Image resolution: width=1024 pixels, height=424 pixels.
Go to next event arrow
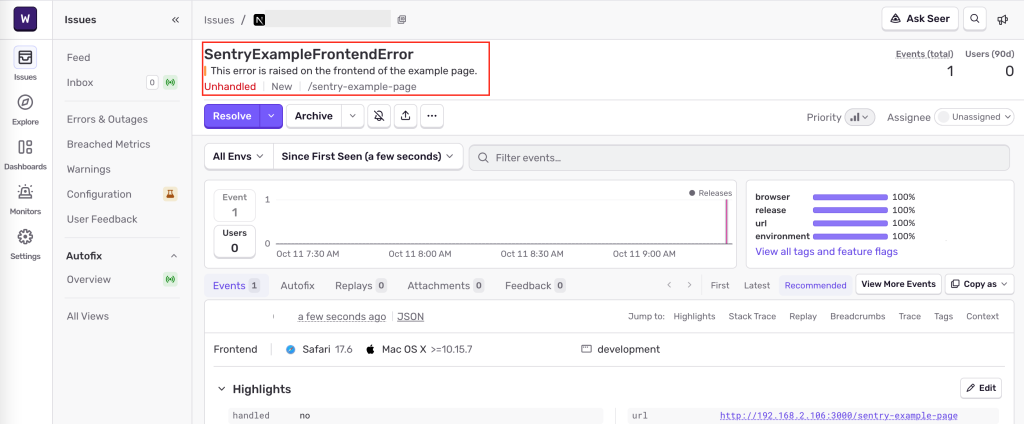689,285
